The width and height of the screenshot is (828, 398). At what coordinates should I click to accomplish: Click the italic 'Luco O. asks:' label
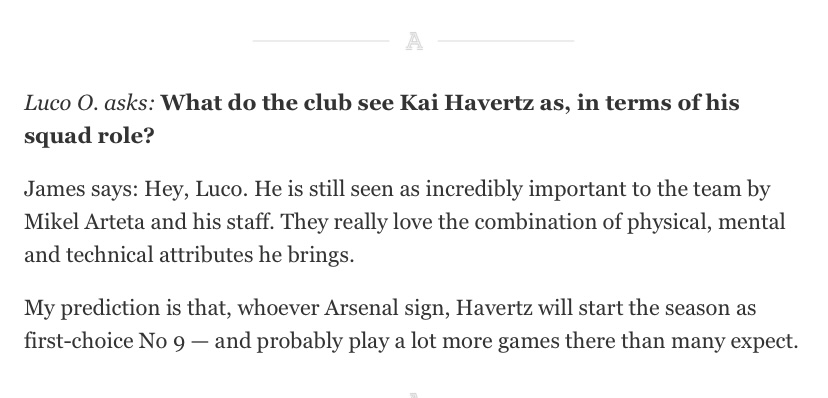click(x=89, y=103)
